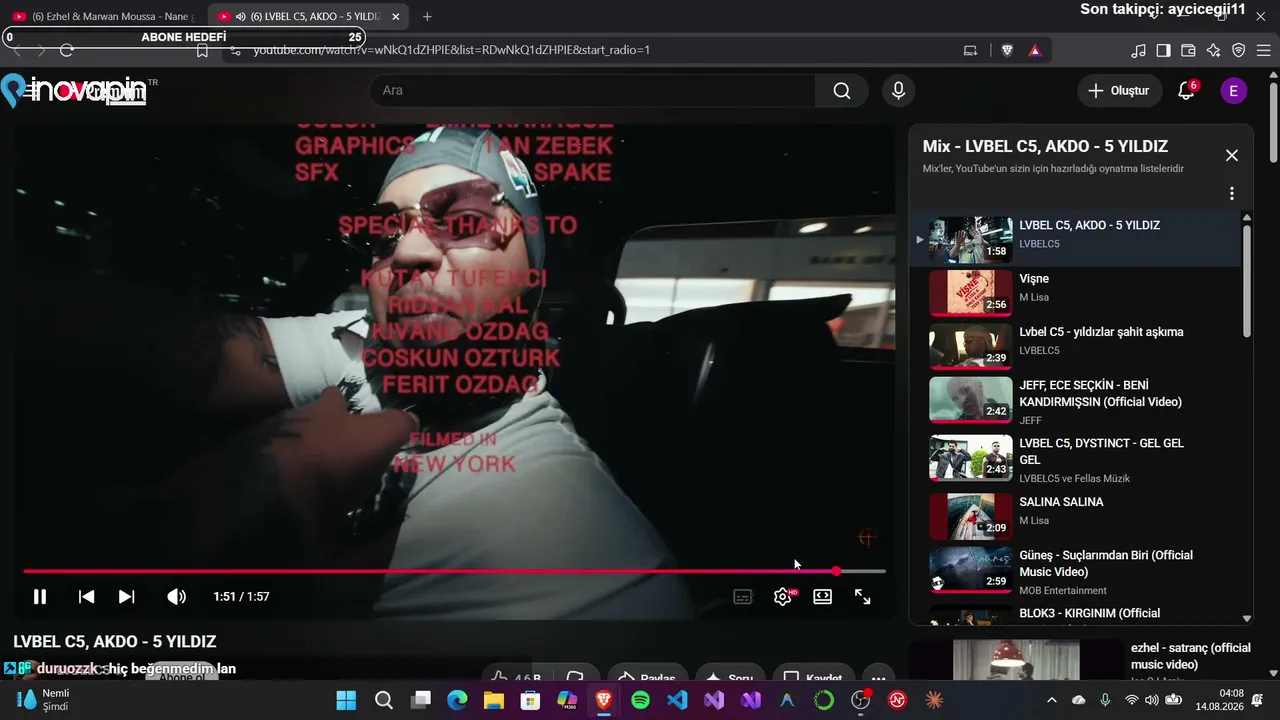Toggle the browser sidebar panel
This screenshot has height=720, width=1280.
click(1163, 50)
